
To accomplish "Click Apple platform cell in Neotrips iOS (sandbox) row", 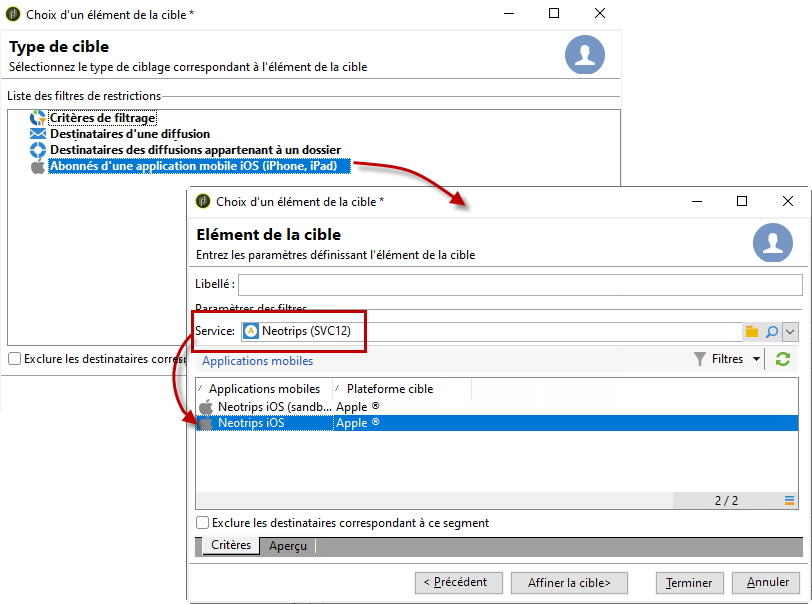I will (357, 407).
